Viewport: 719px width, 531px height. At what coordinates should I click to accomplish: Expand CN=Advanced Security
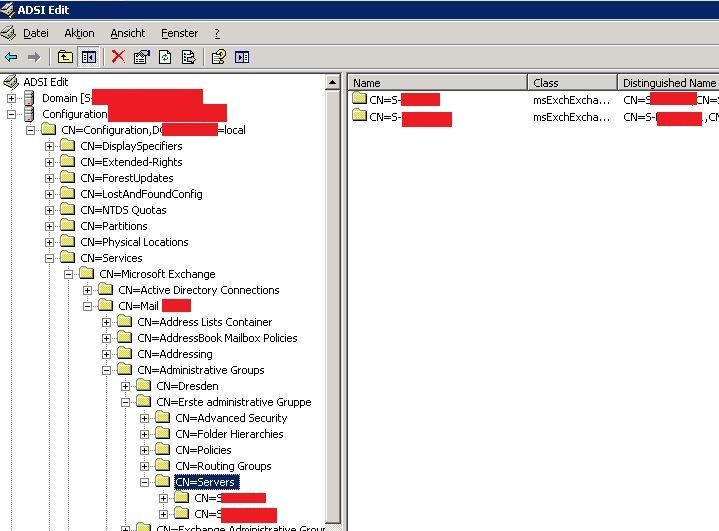tap(144, 418)
